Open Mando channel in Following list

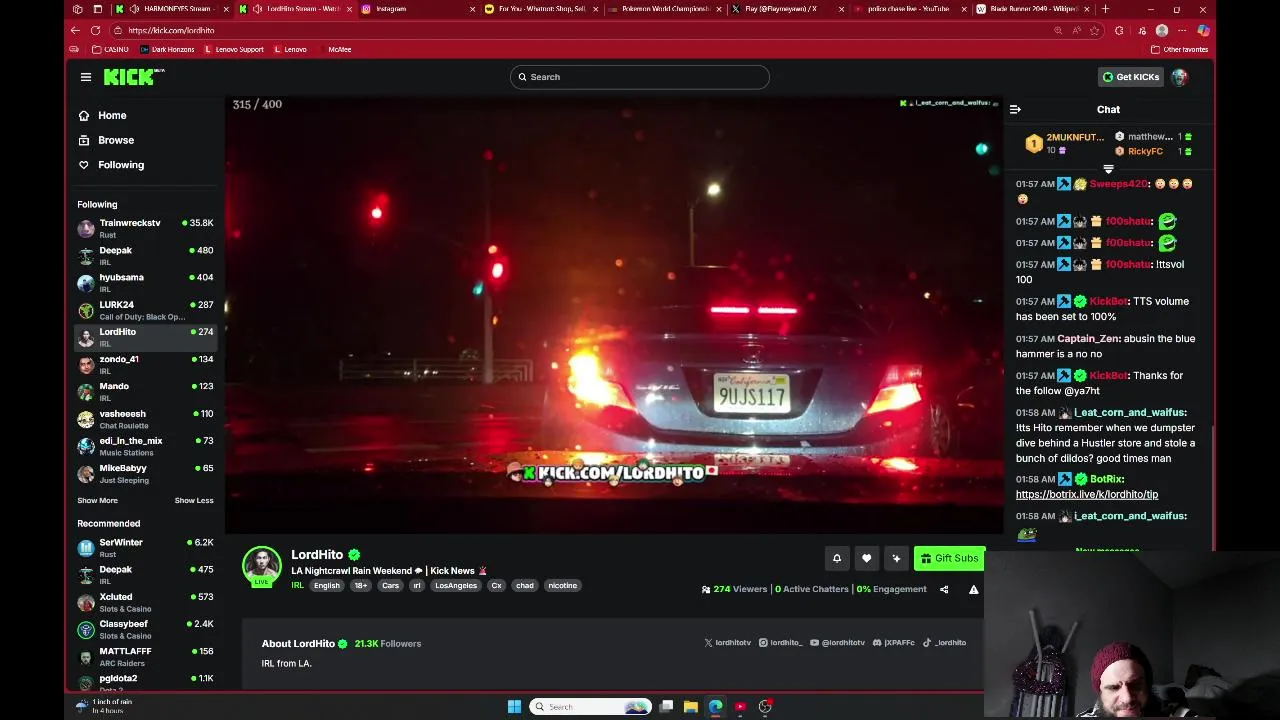click(146, 391)
